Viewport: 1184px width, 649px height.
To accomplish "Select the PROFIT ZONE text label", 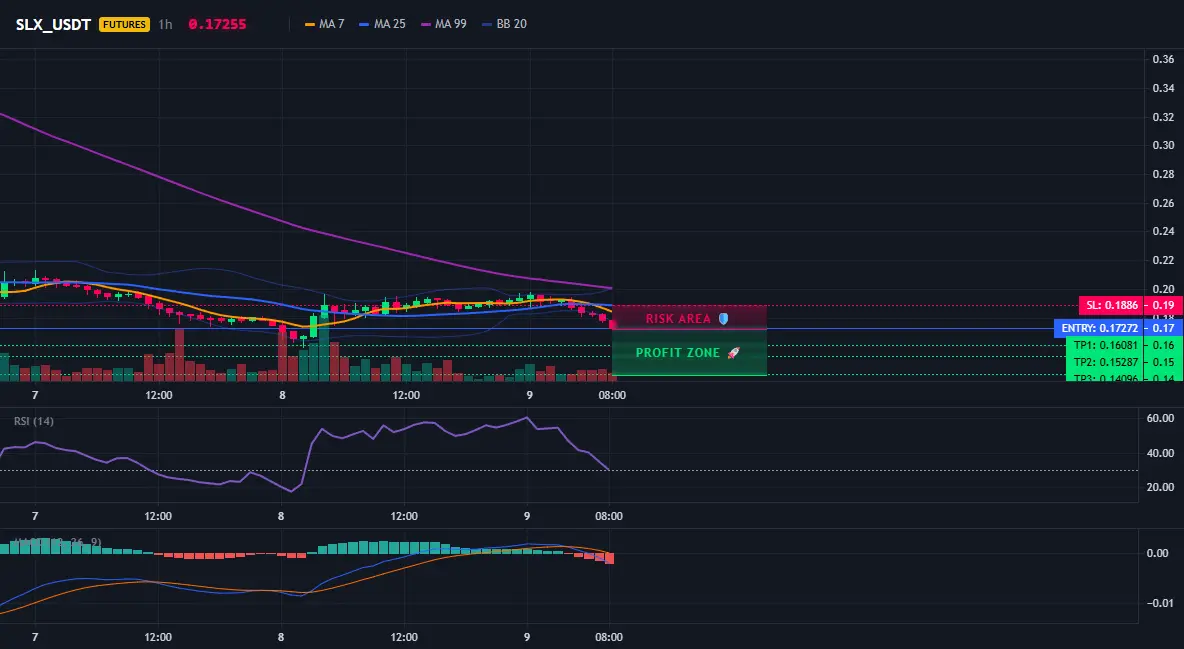I will click(678, 353).
